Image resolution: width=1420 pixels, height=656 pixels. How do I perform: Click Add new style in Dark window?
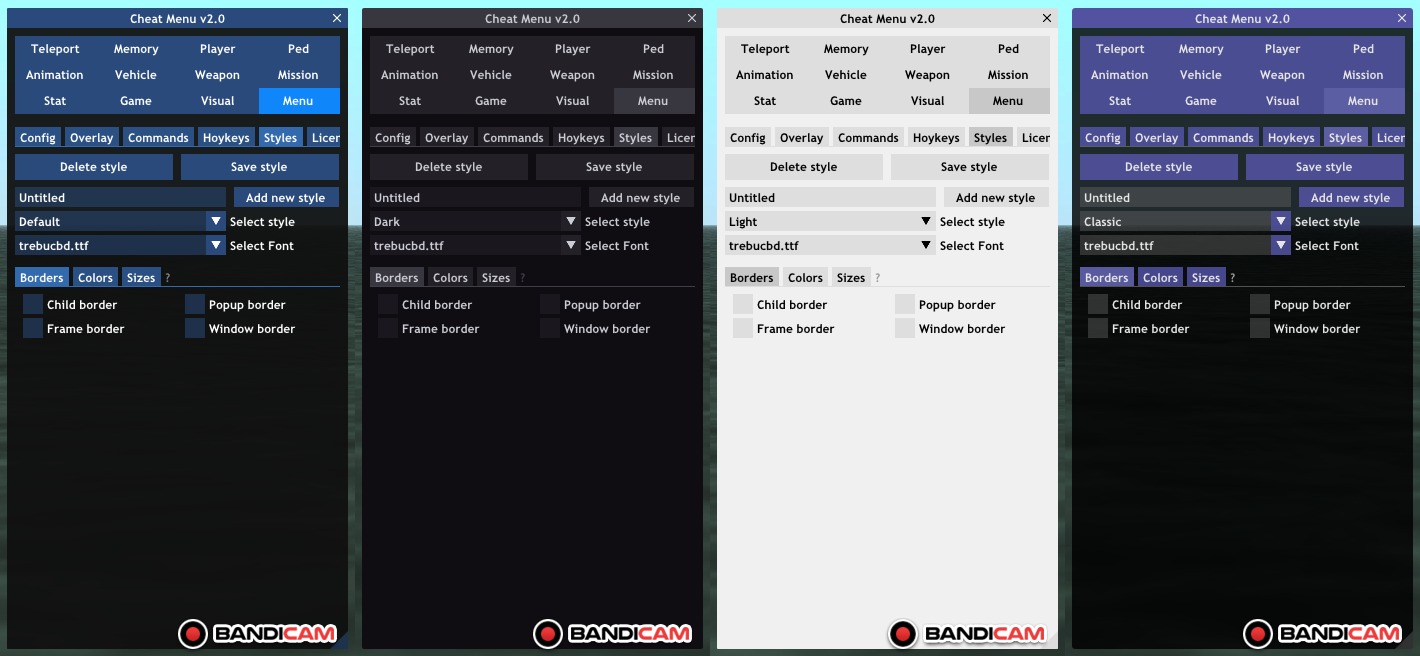(640, 197)
